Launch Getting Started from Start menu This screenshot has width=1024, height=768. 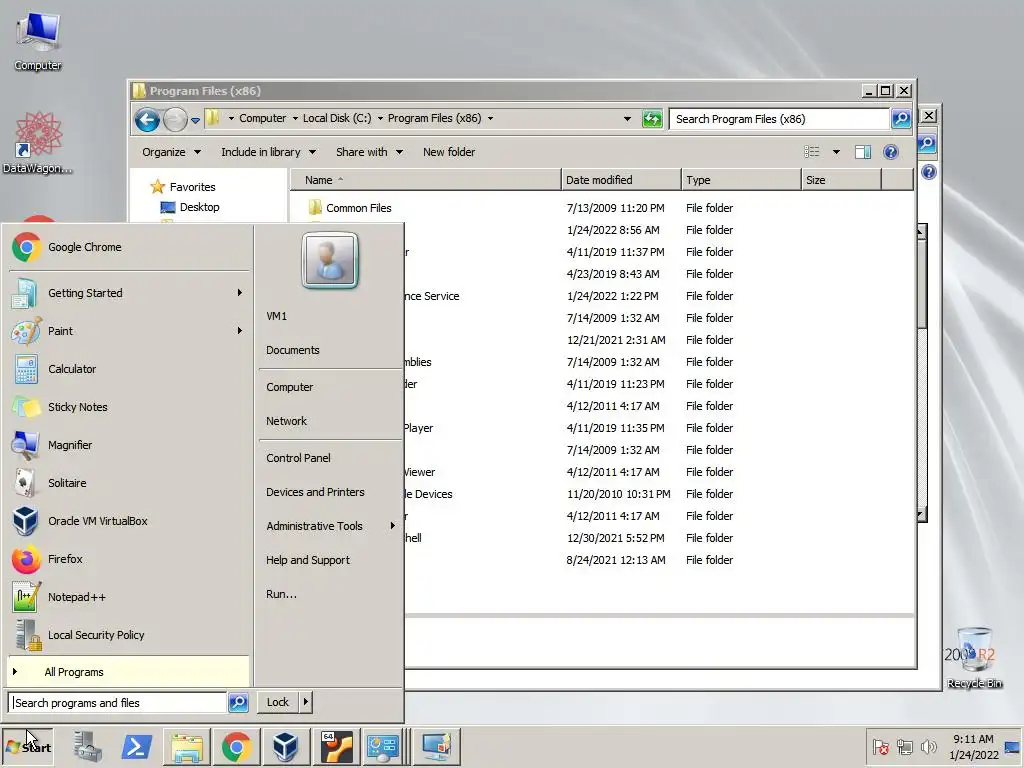129,293
